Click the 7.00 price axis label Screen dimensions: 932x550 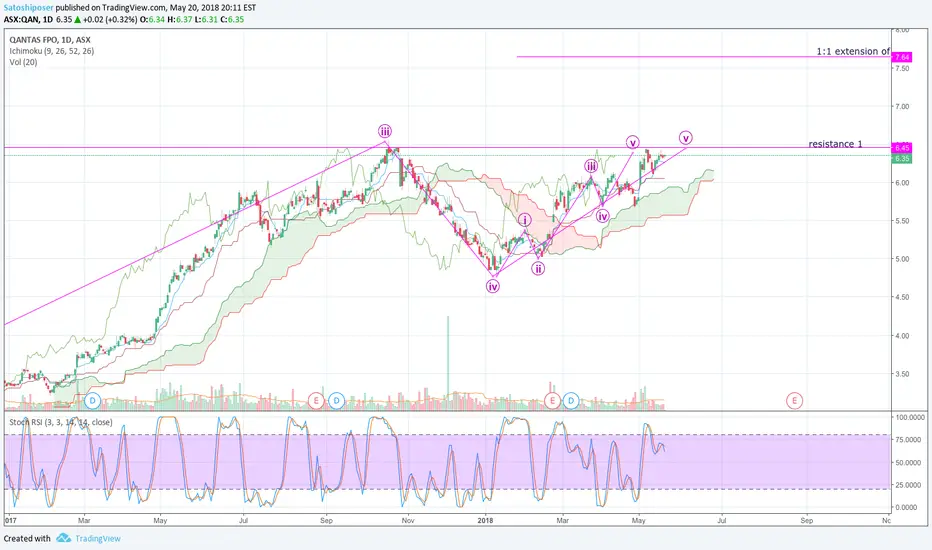click(902, 106)
